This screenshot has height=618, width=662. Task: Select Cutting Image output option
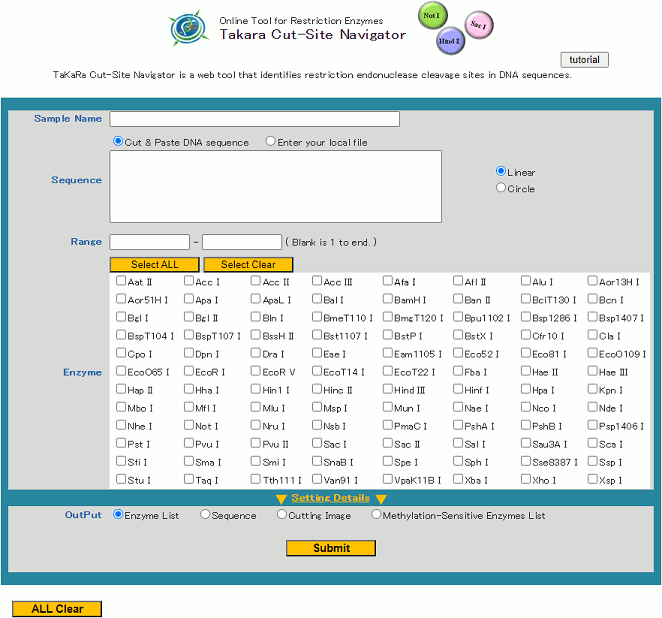click(x=282, y=515)
